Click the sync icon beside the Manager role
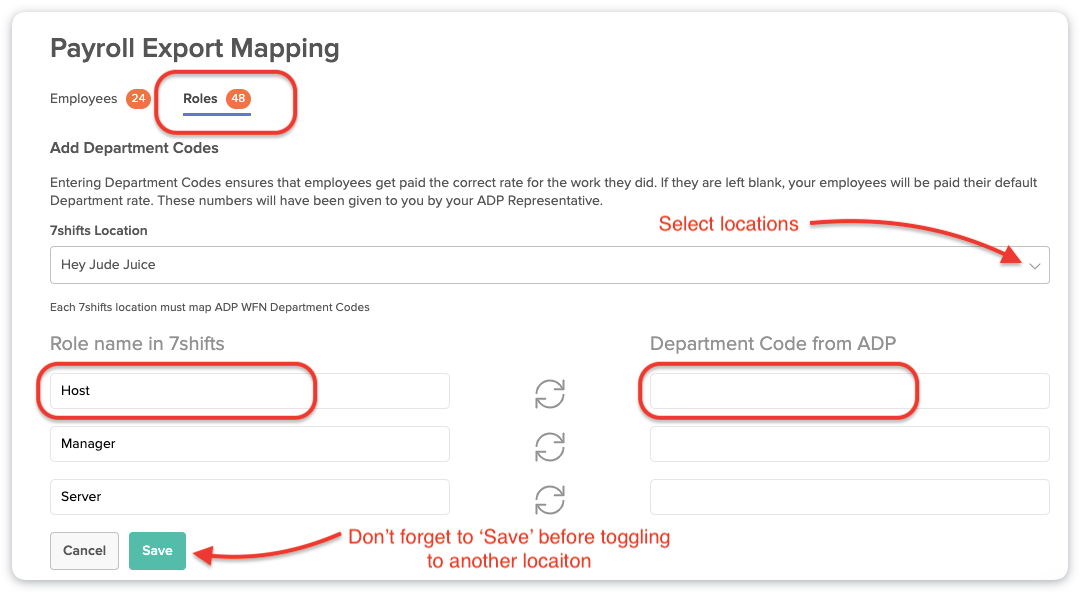This screenshot has width=1080, height=592. (550, 445)
